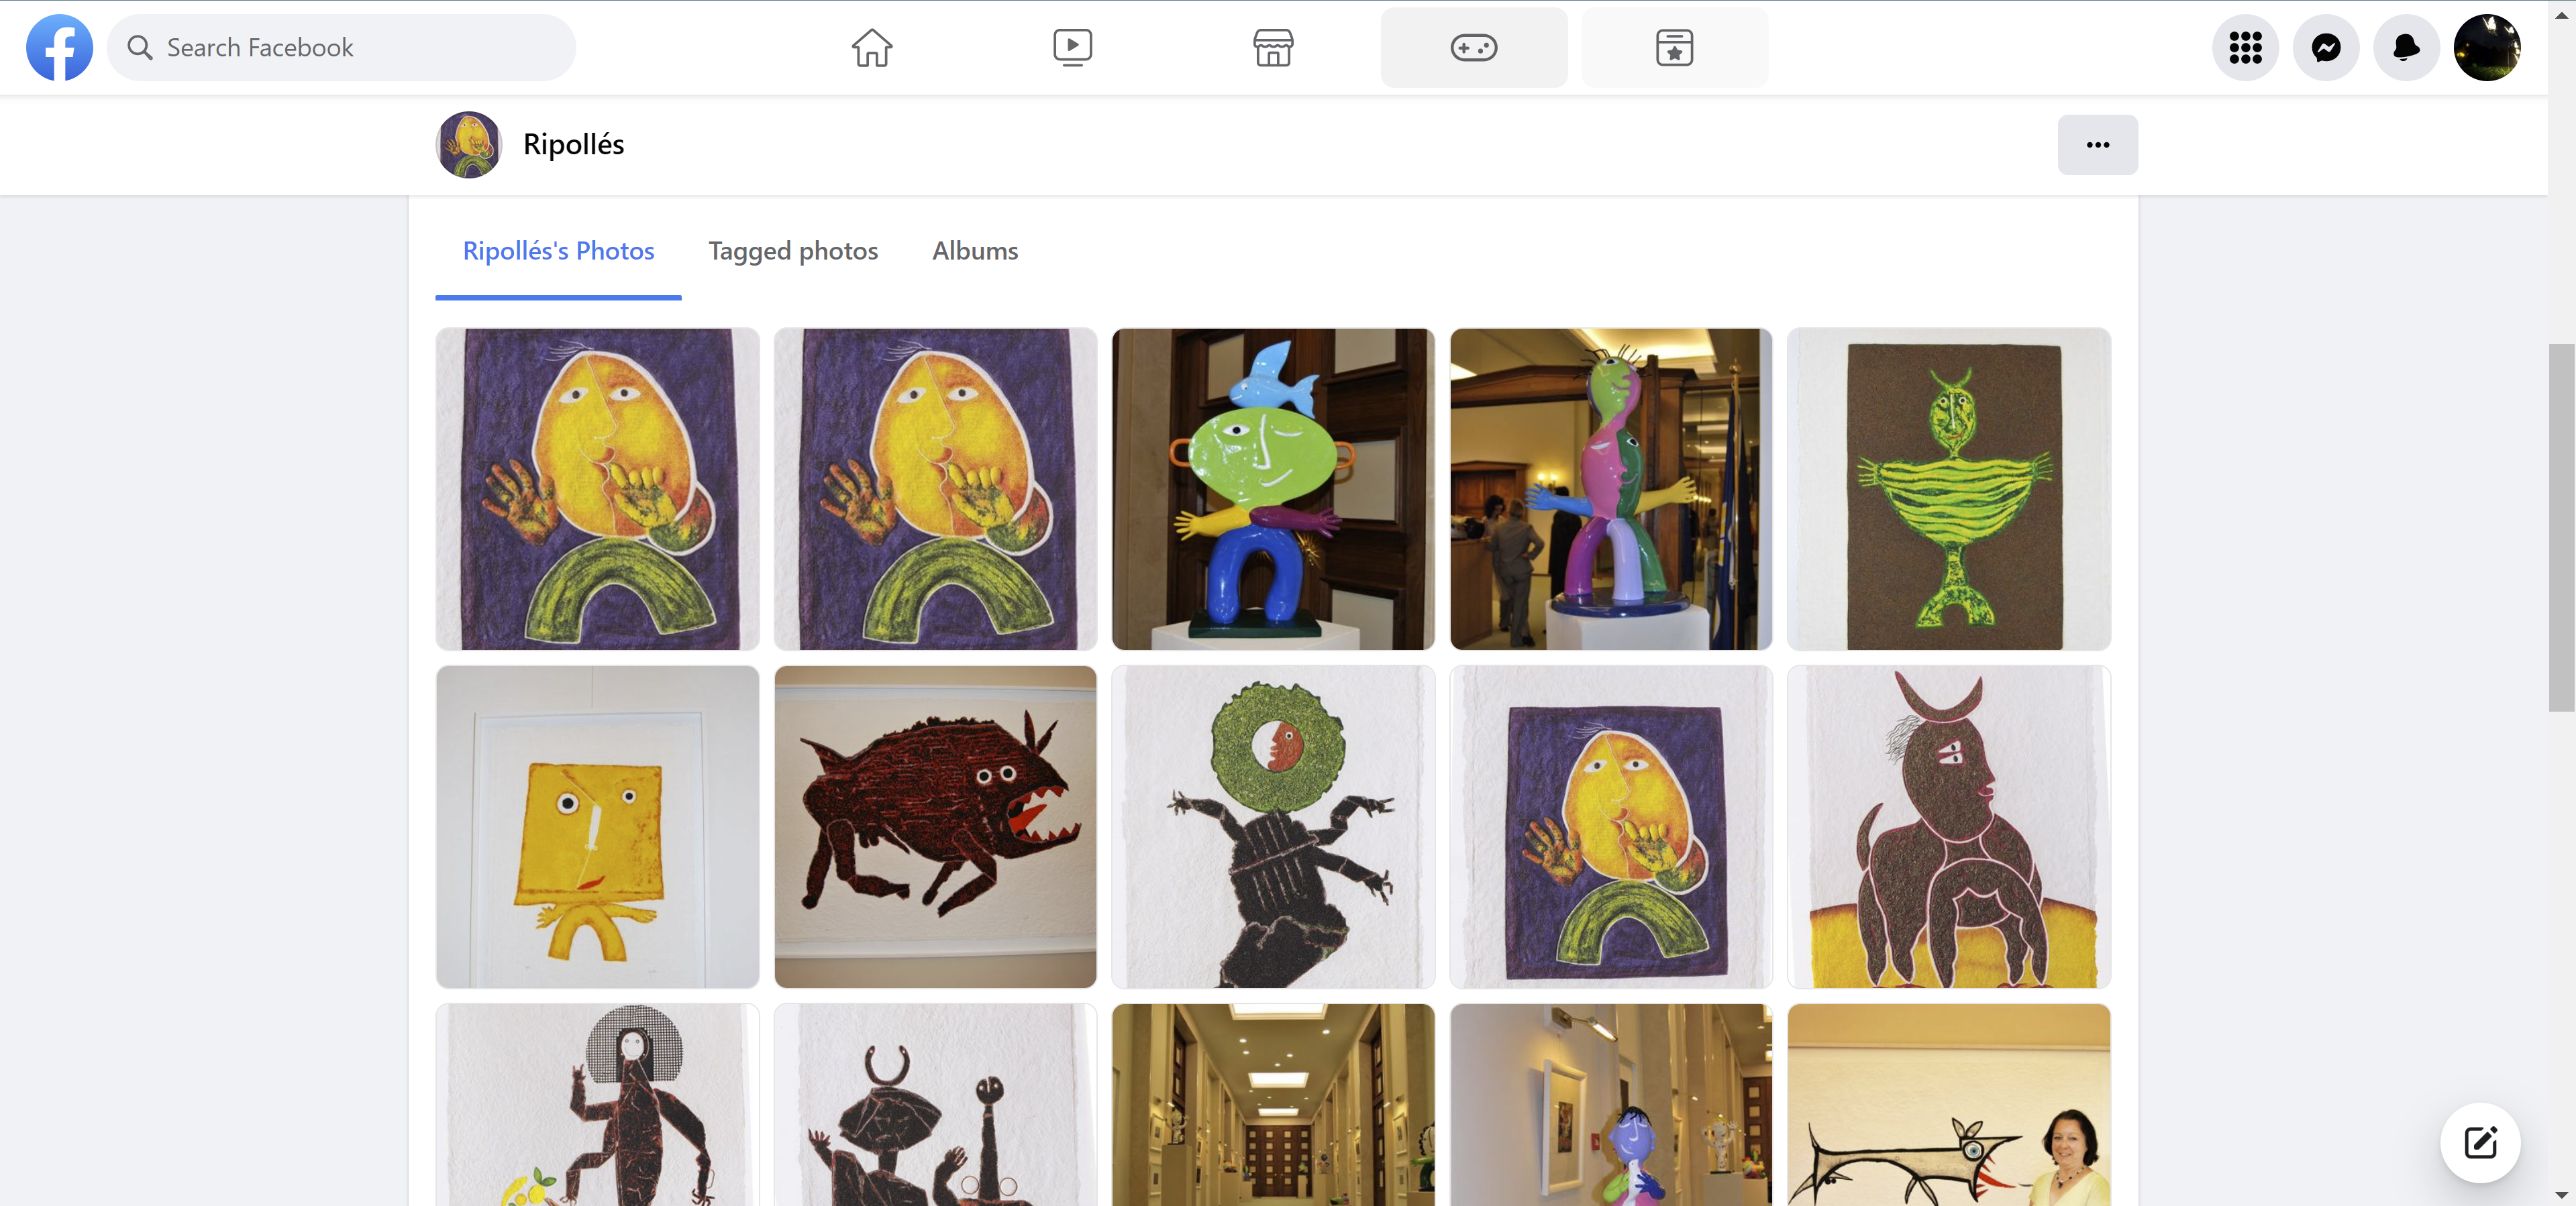Show notifications bell
Image resolution: width=2576 pixels, height=1206 pixels.
2406,47
